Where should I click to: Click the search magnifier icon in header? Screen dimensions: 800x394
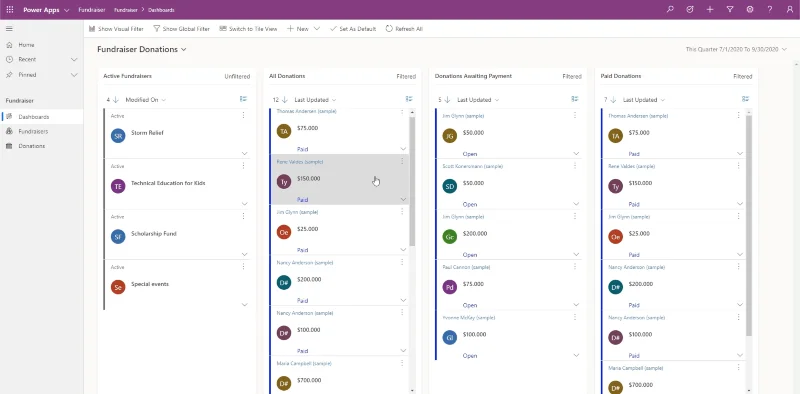click(x=670, y=9)
